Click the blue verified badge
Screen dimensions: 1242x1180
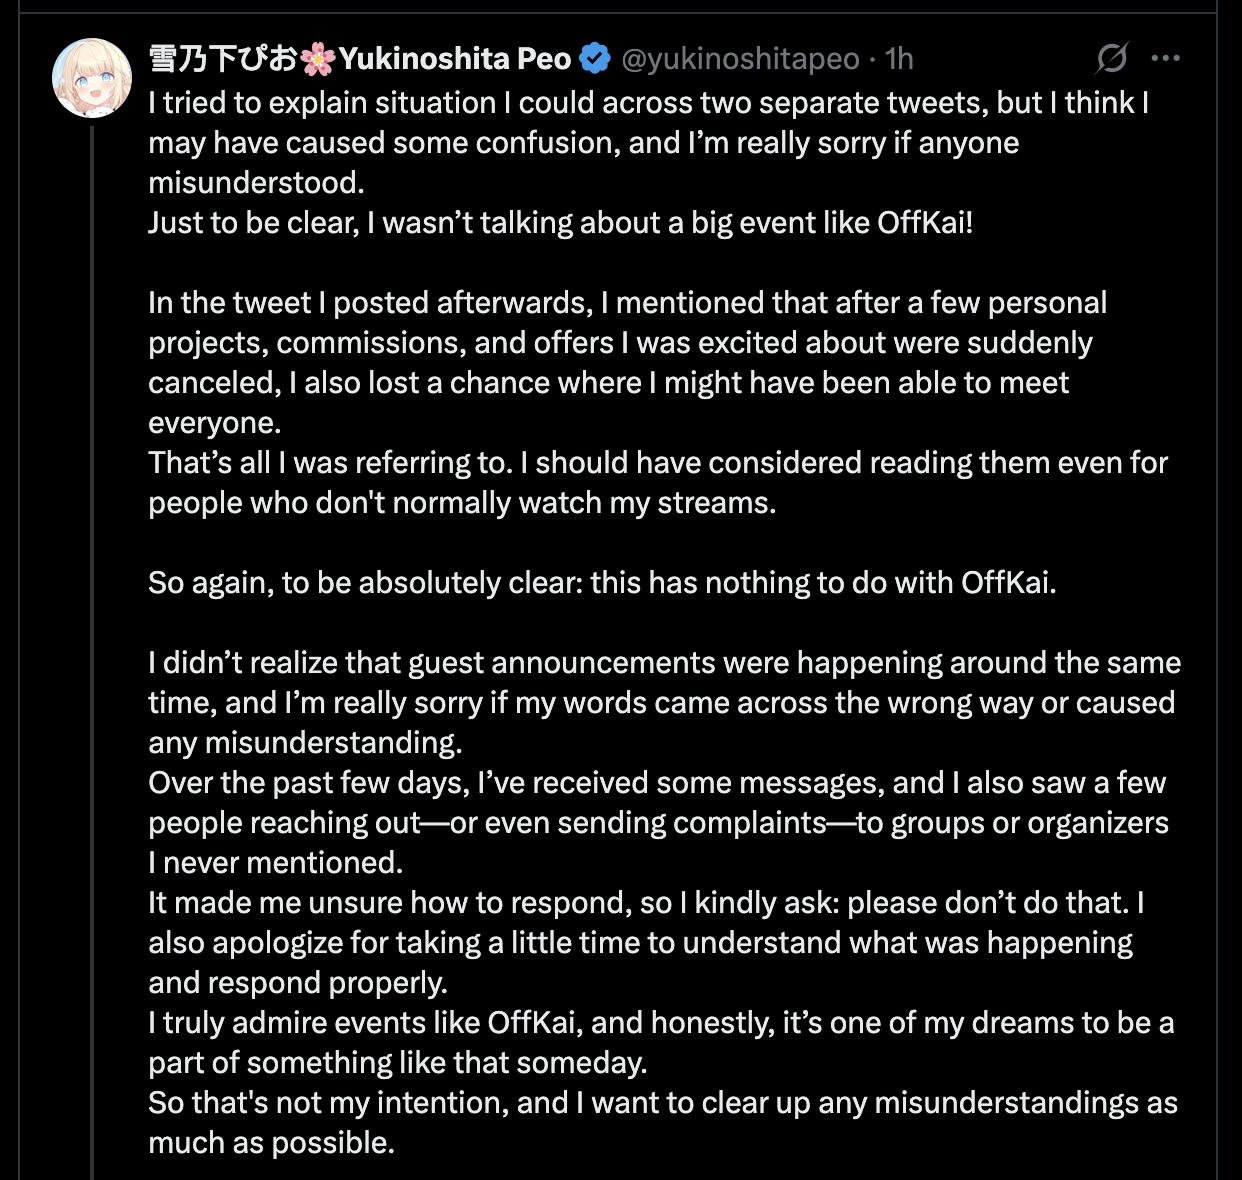point(595,59)
